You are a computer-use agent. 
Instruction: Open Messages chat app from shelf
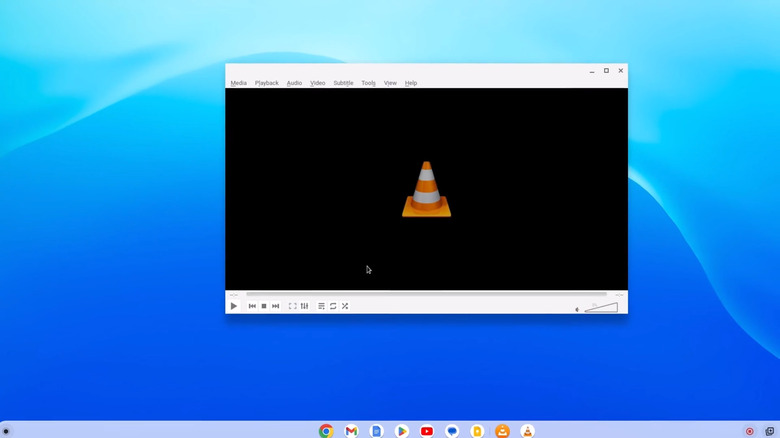[x=452, y=431]
